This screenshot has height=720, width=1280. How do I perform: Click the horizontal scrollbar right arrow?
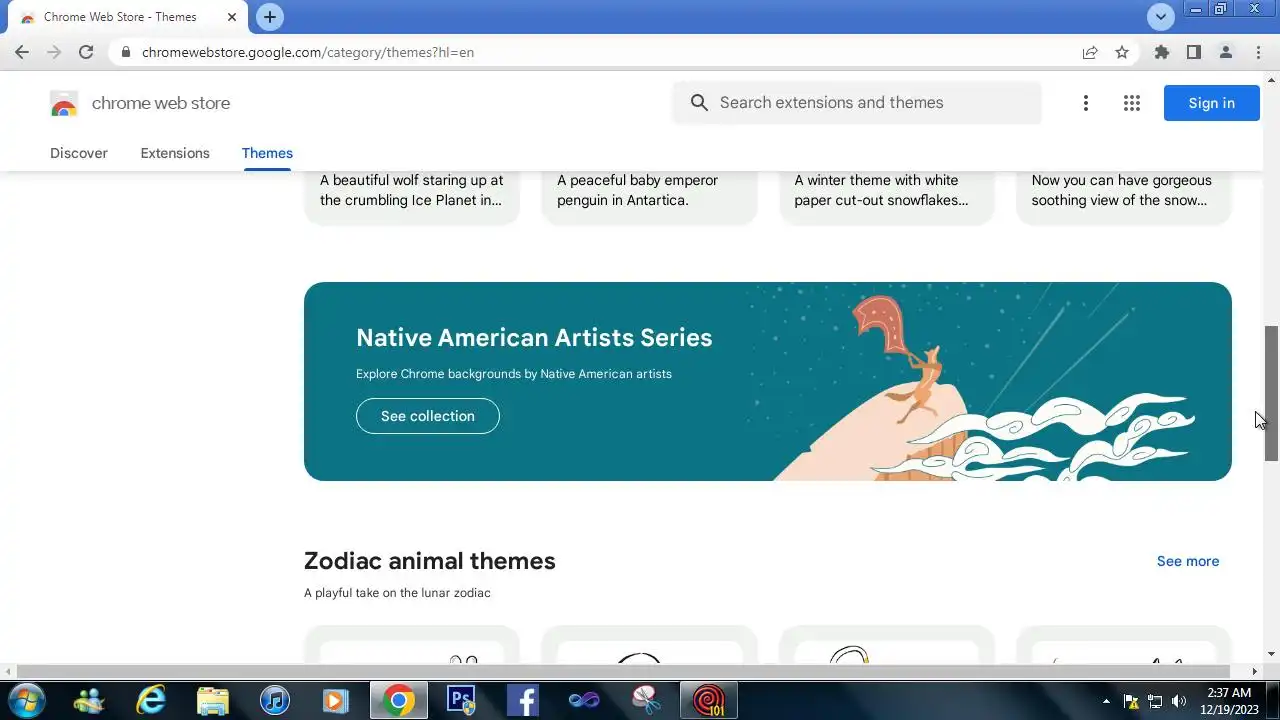(x=1256, y=671)
